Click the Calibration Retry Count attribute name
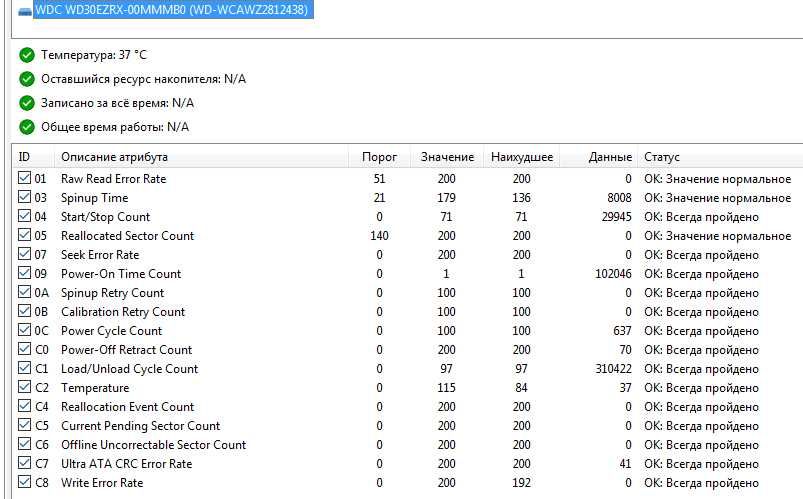Screen dimensions: 803x499 (123, 311)
